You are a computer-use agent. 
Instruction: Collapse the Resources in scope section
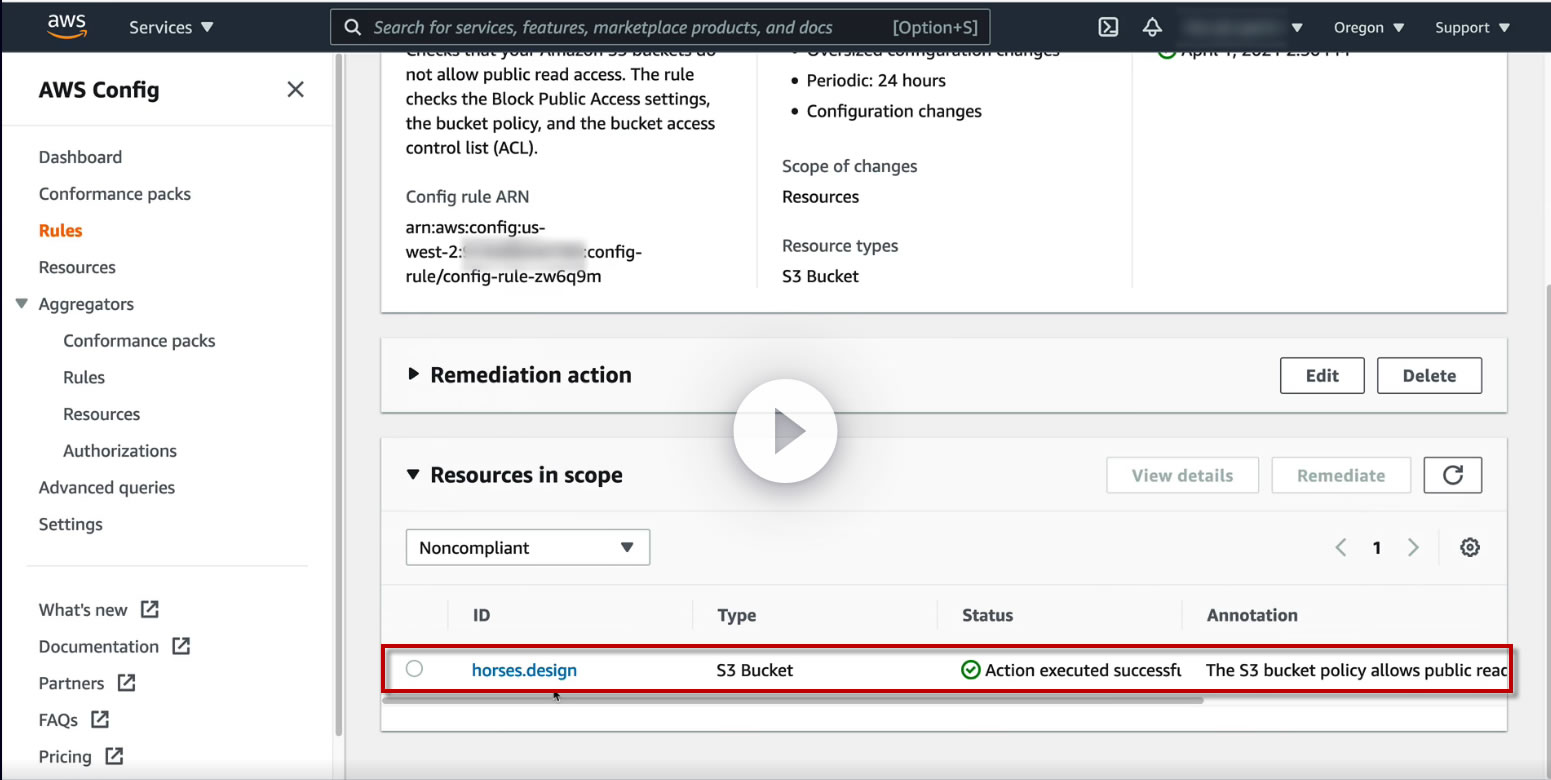(x=413, y=475)
